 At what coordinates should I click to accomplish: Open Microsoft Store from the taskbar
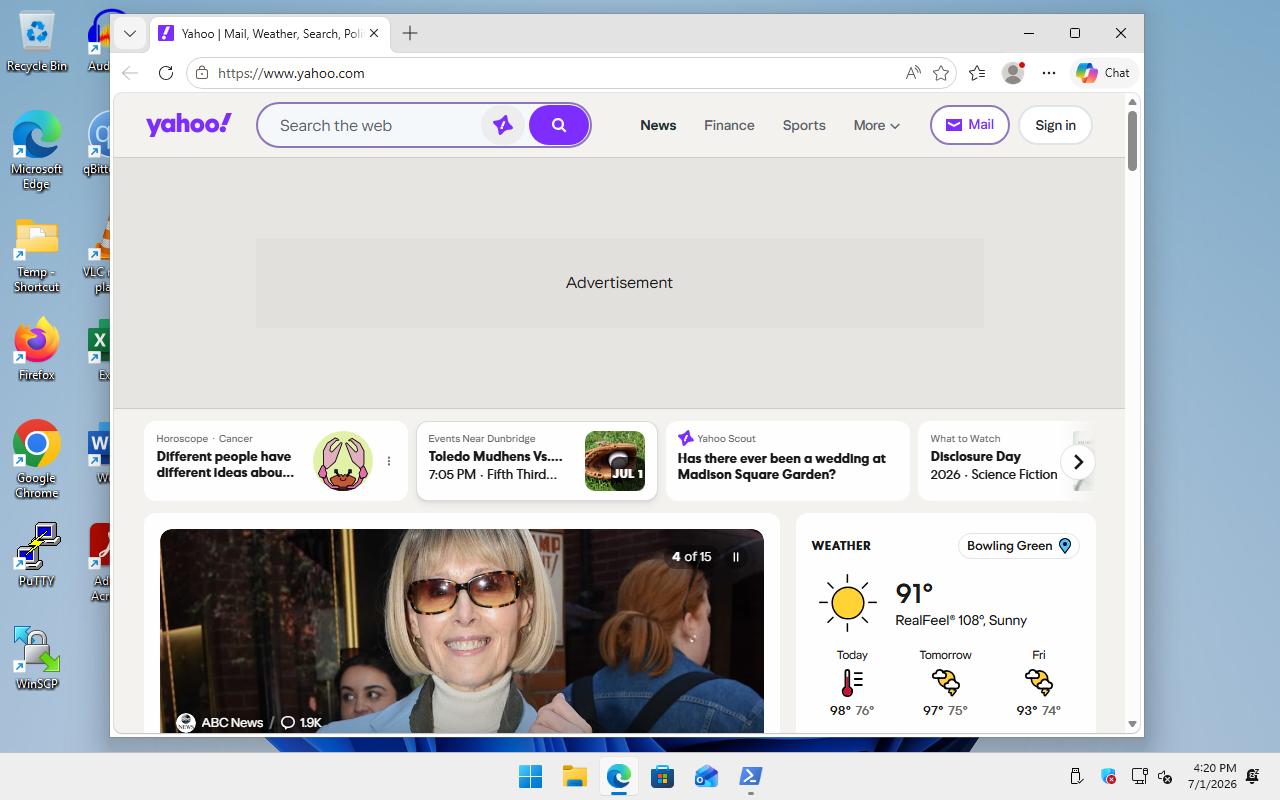pos(662,777)
